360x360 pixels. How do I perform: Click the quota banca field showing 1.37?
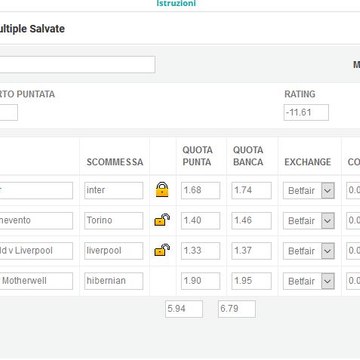pos(251,251)
